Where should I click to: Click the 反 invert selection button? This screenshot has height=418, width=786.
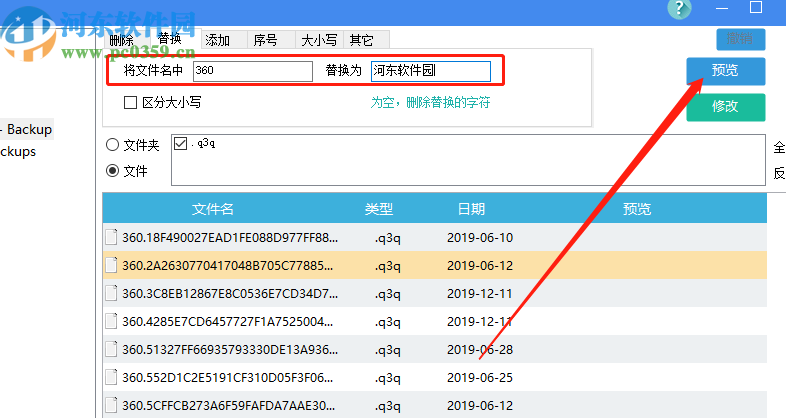(779, 173)
